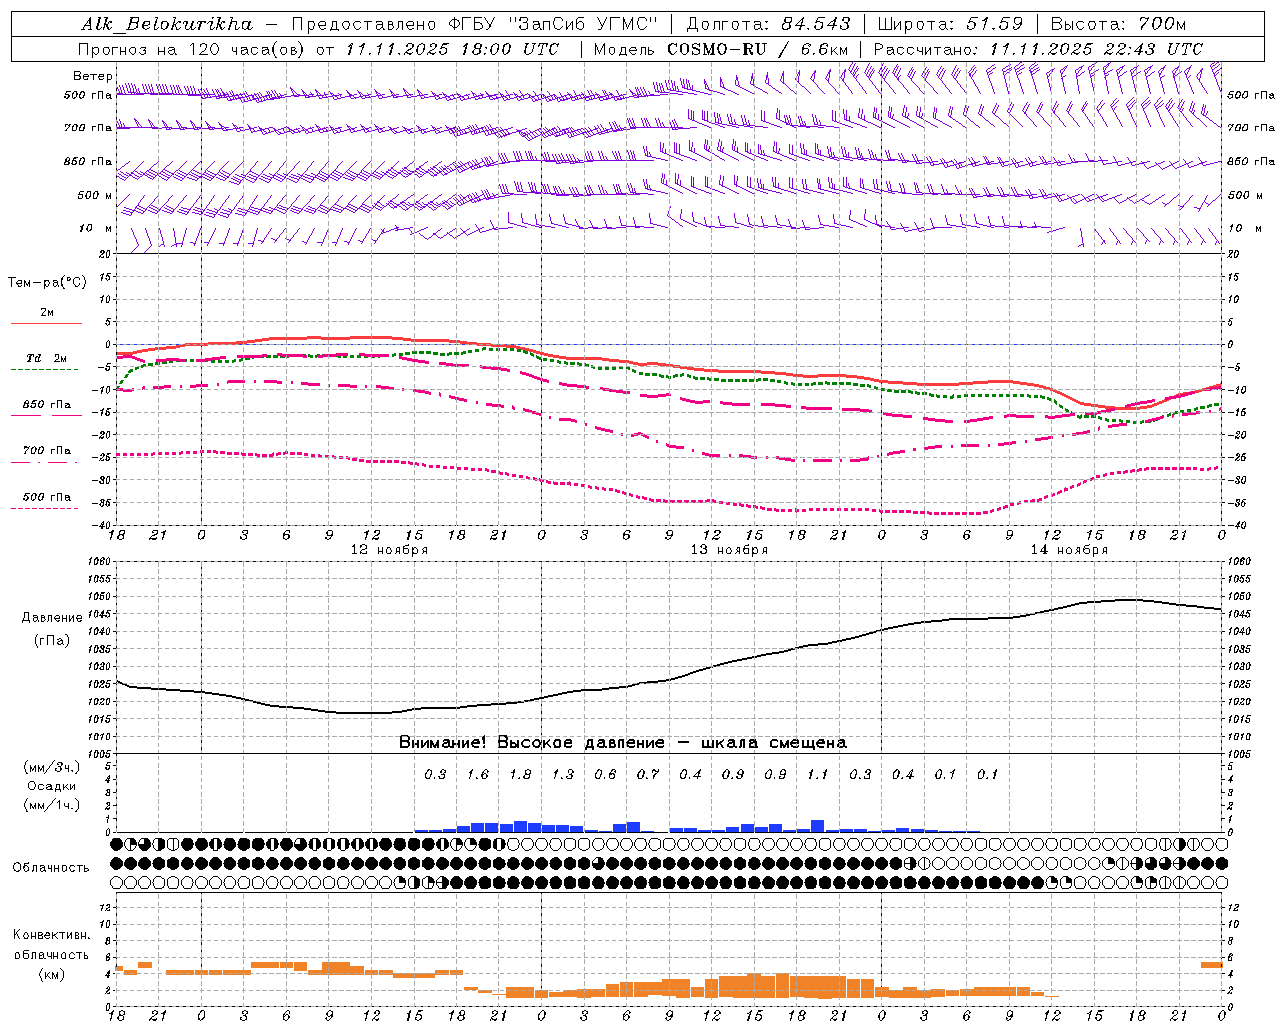Click the warning Внимание! Высокое давление — шкала смещена

click(623, 743)
